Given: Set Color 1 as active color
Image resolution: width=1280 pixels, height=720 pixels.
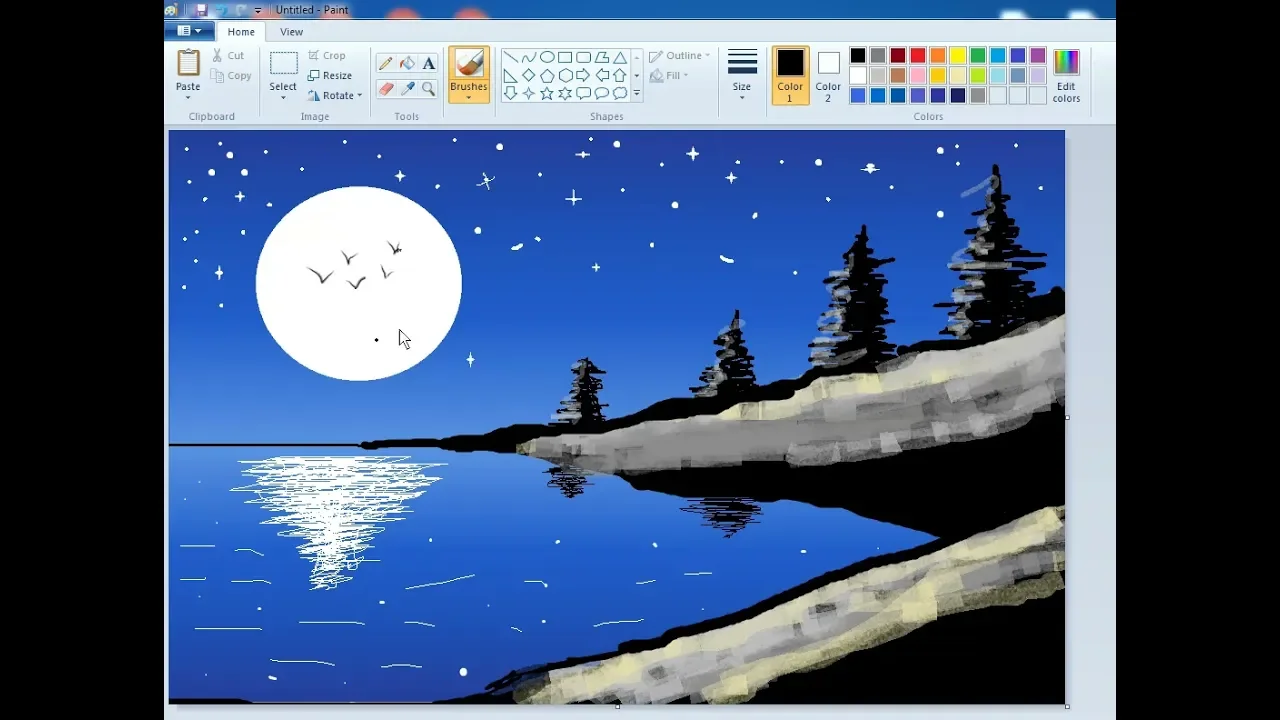Looking at the screenshot, I should (790, 75).
